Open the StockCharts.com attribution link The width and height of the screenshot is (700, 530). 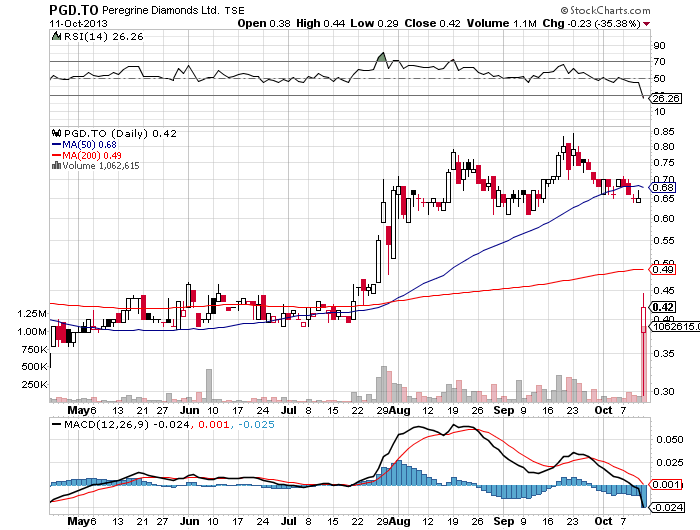pos(606,10)
